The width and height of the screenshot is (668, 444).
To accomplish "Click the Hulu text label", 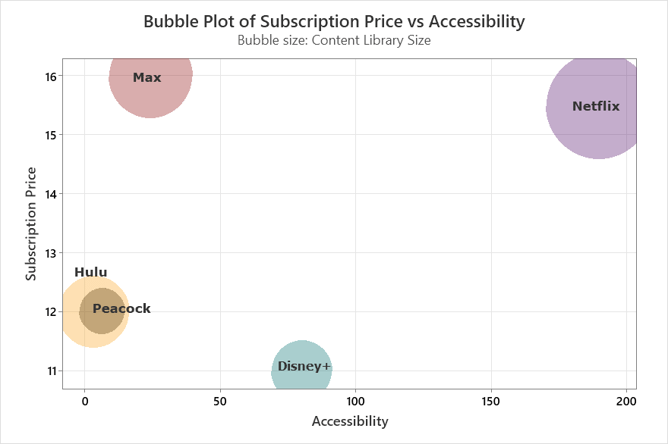I will (x=91, y=272).
